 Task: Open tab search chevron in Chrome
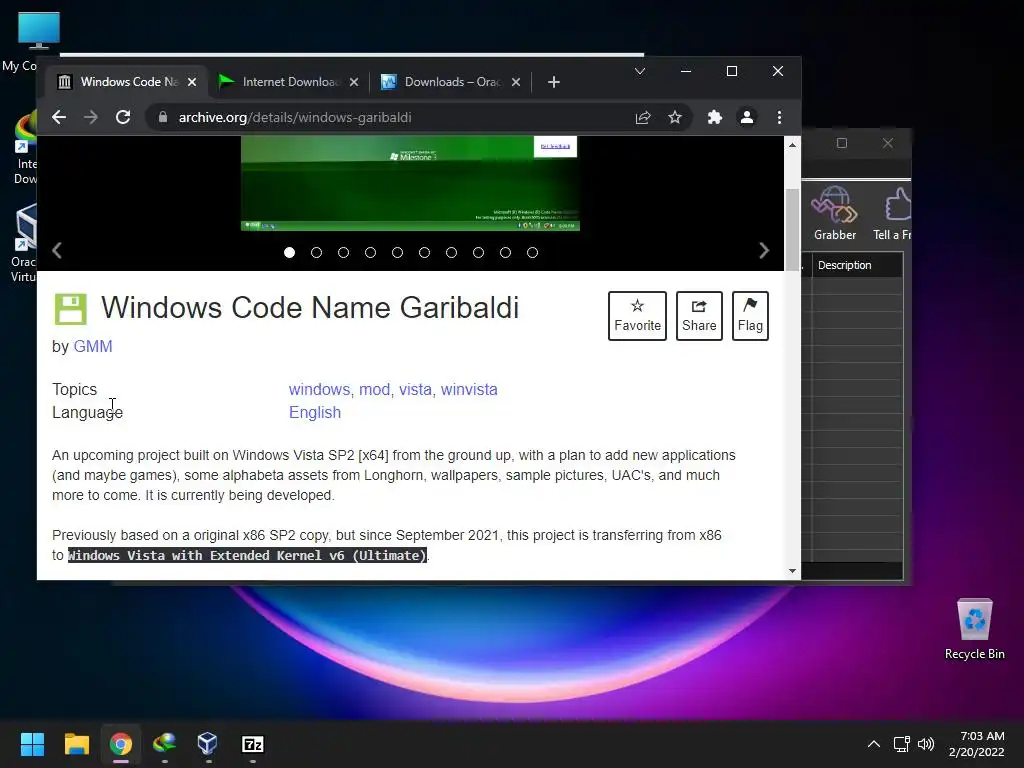[x=640, y=71]
